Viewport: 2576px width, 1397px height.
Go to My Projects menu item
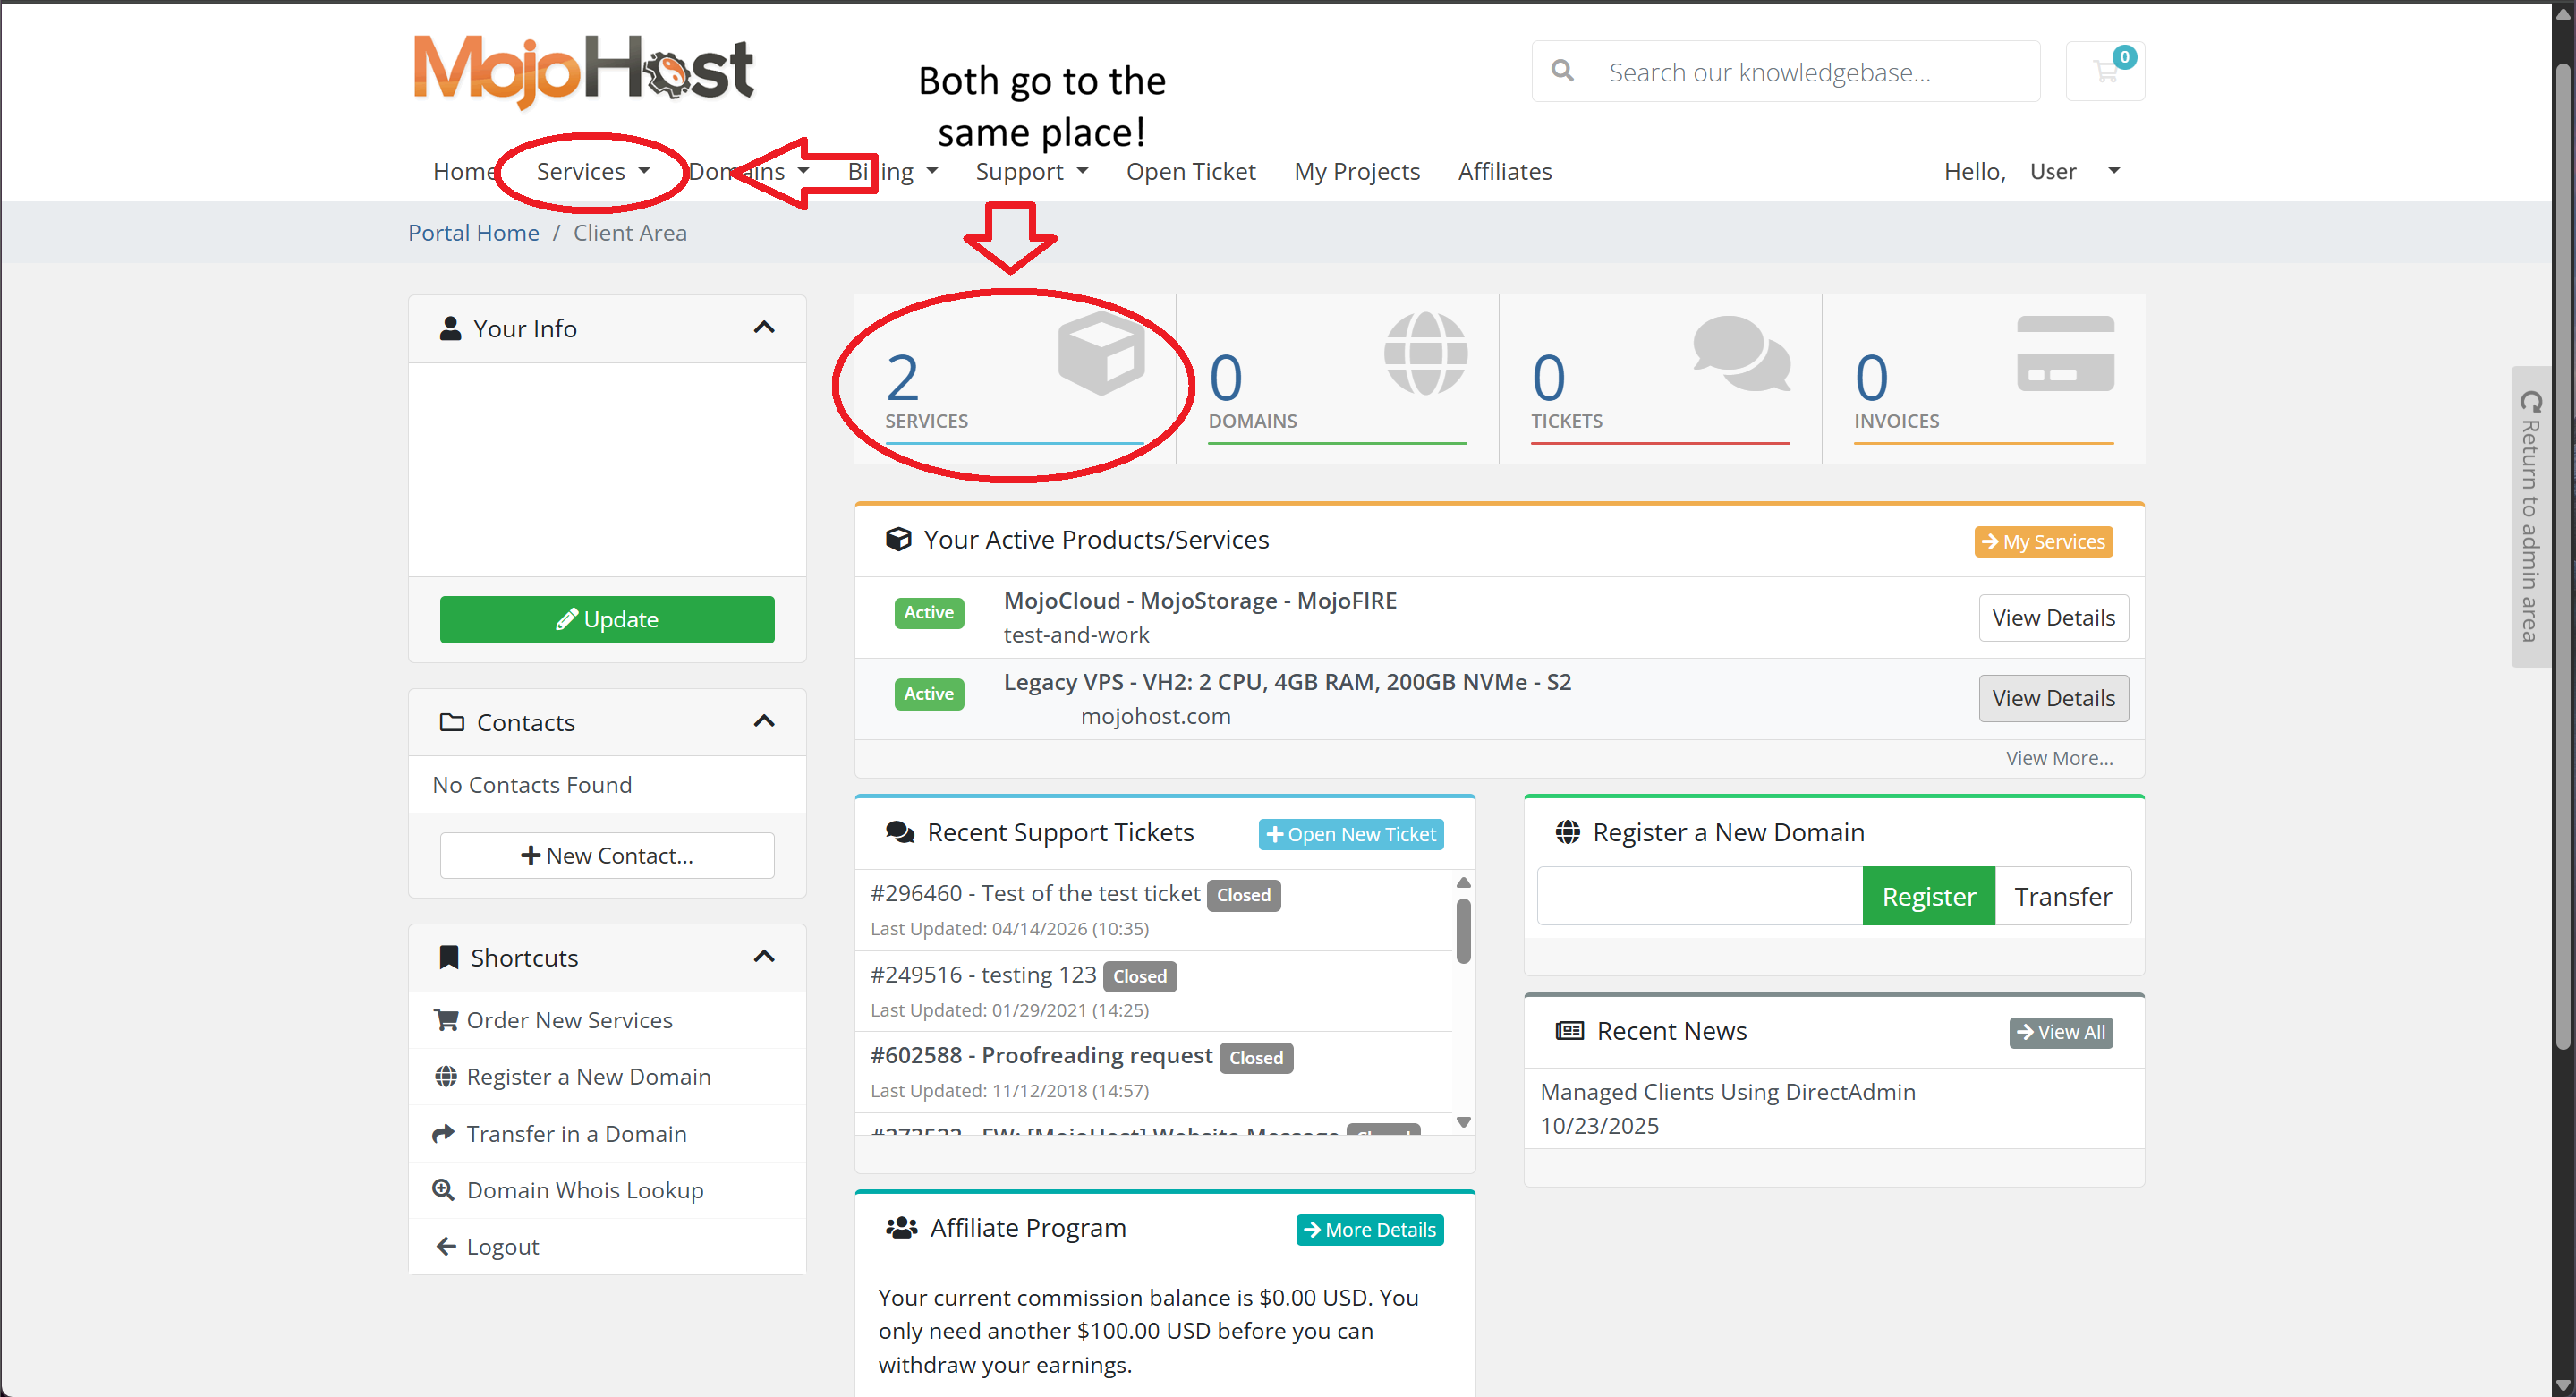1356,172
